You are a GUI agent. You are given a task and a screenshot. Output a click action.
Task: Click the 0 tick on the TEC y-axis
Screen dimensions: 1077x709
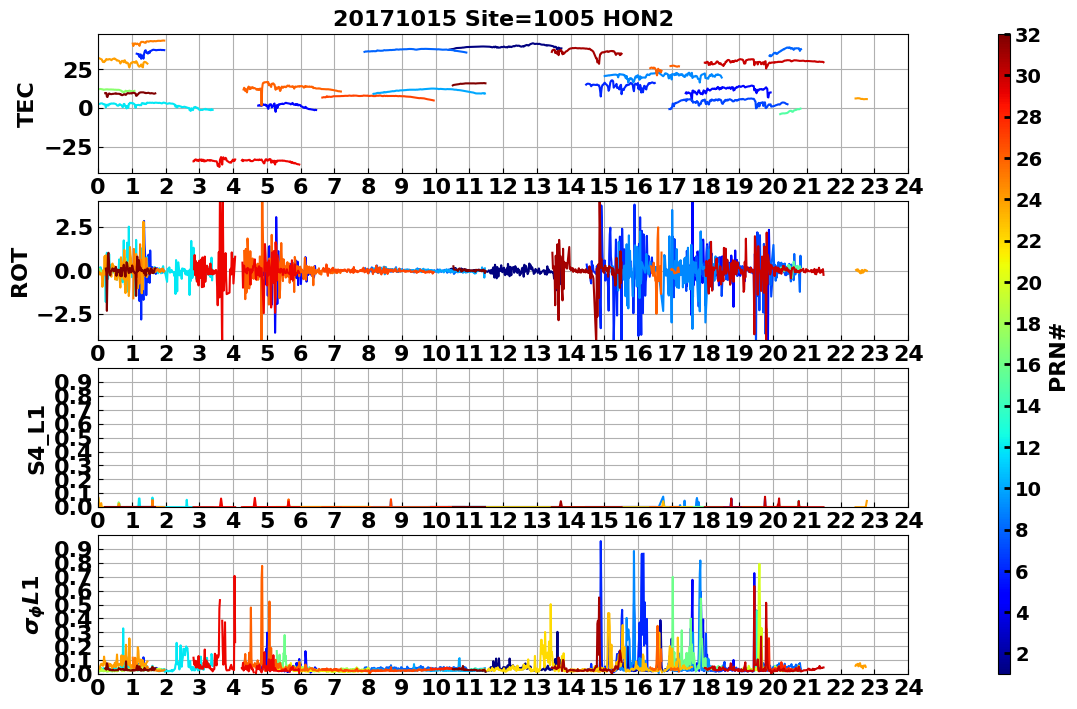coord(84,109)
